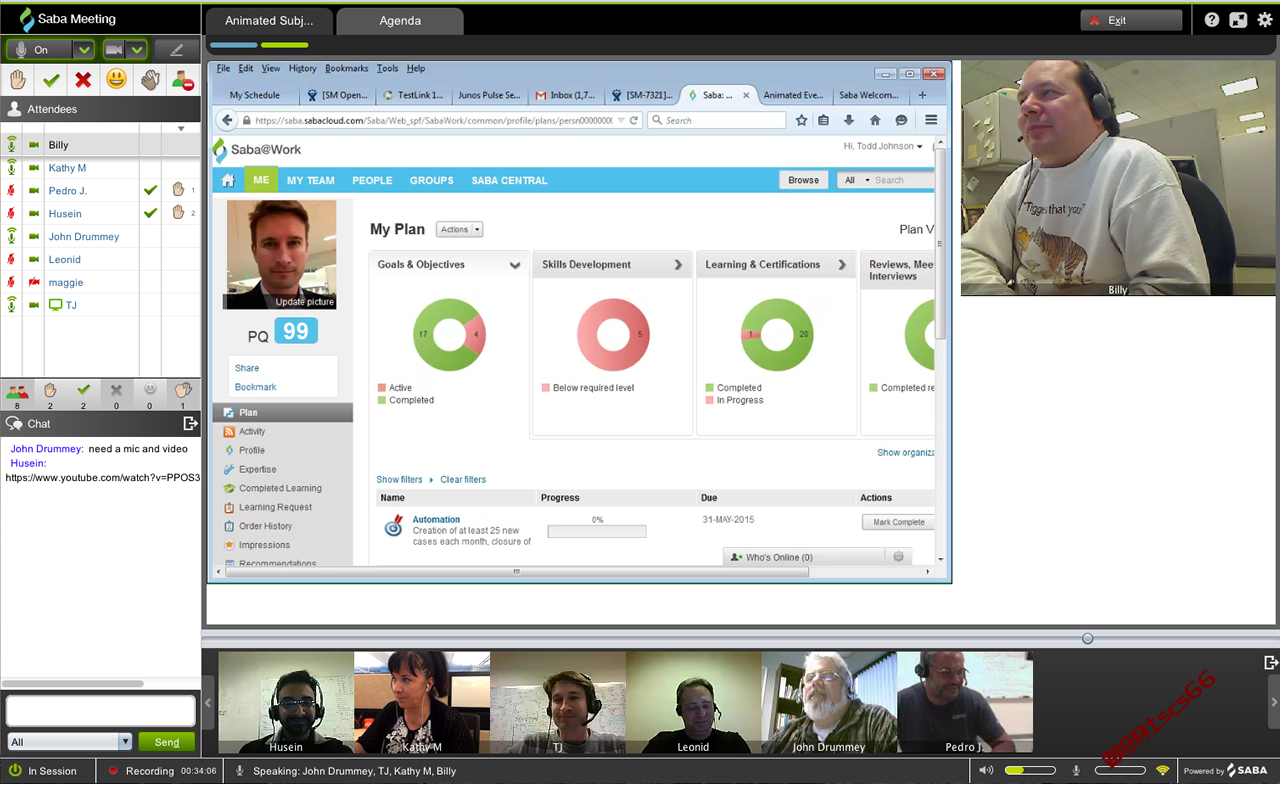Open Completed Learning sidebar item
The image size is (1280, 800).
280,488
